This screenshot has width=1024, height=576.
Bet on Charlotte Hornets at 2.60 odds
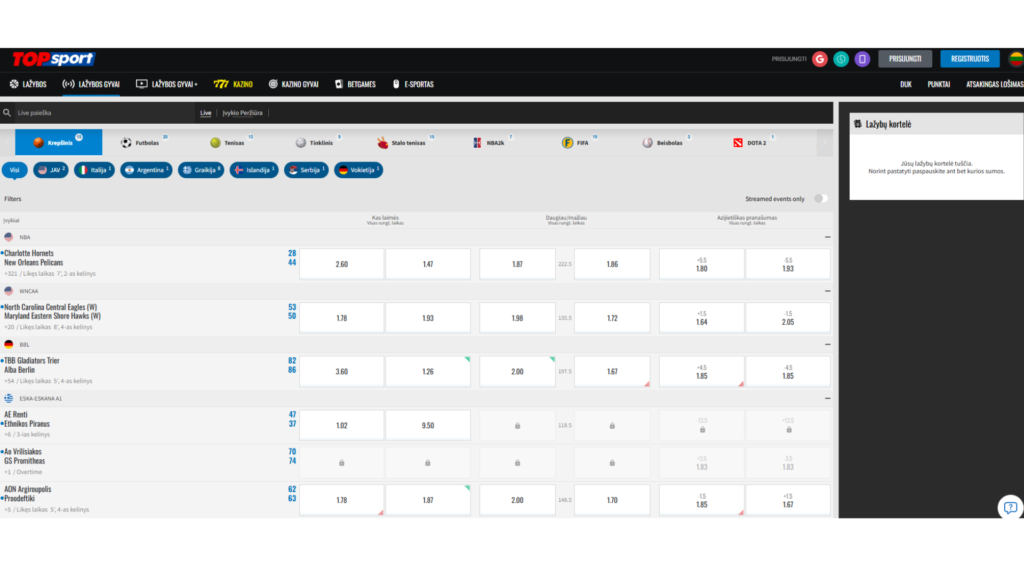click(341, 264)
